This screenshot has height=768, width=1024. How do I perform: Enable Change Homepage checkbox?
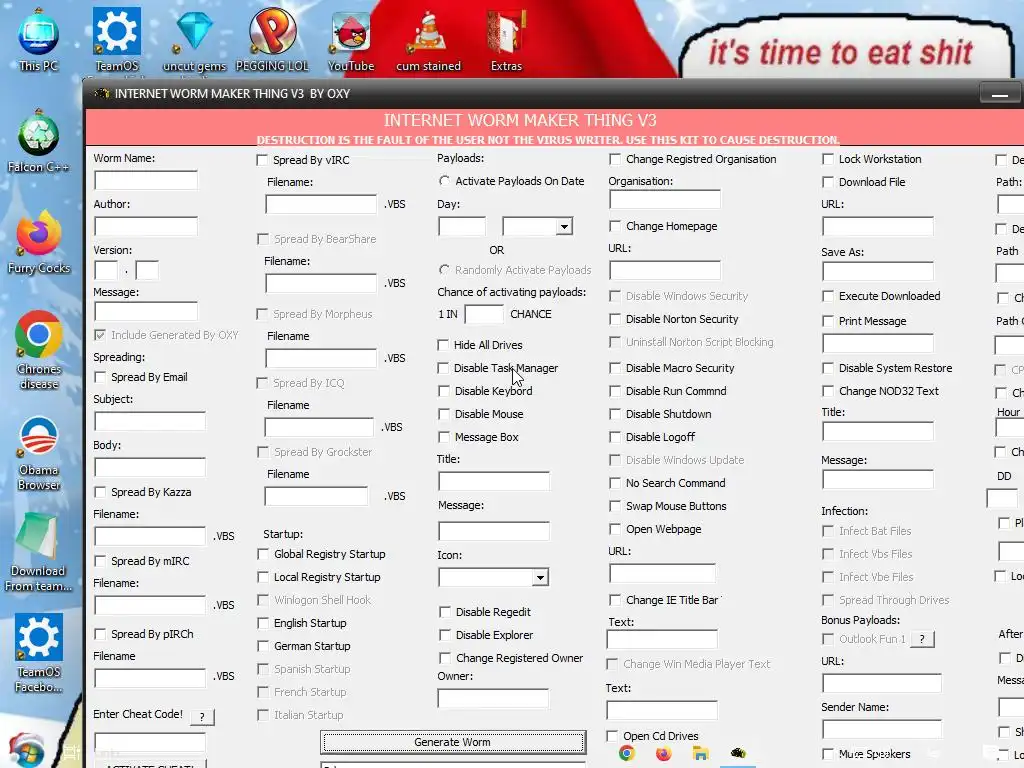click(615, 225)
